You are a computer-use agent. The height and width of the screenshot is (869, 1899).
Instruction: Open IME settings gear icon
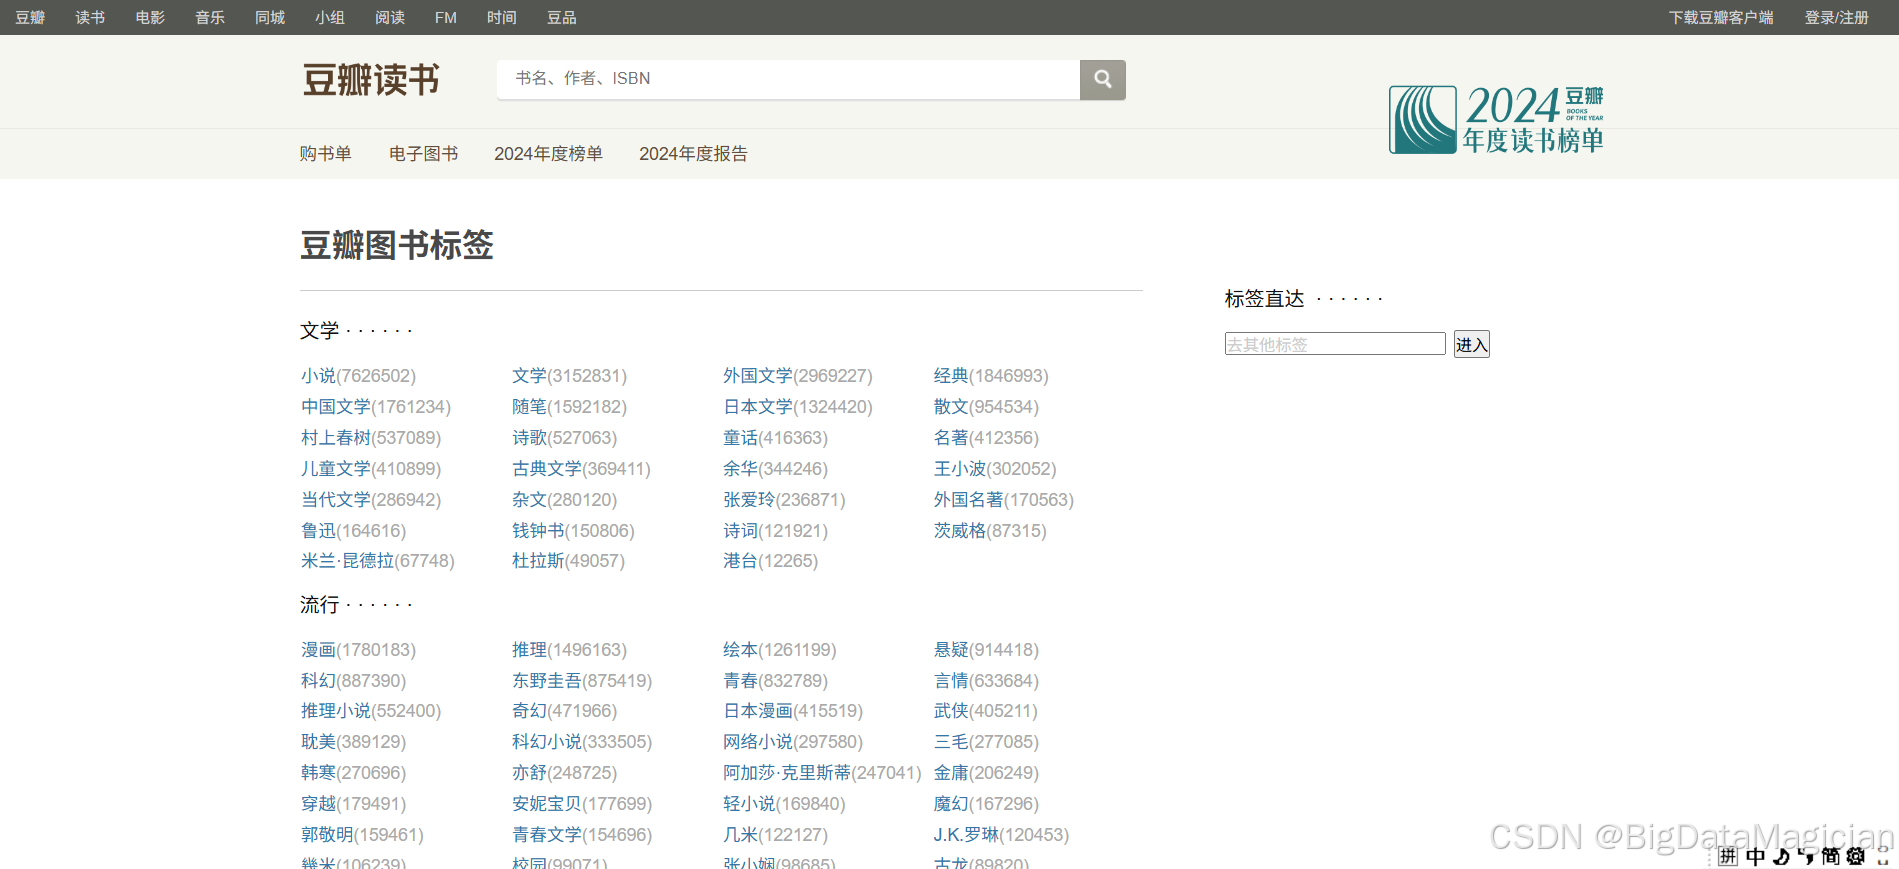[x=1856, y=856]
